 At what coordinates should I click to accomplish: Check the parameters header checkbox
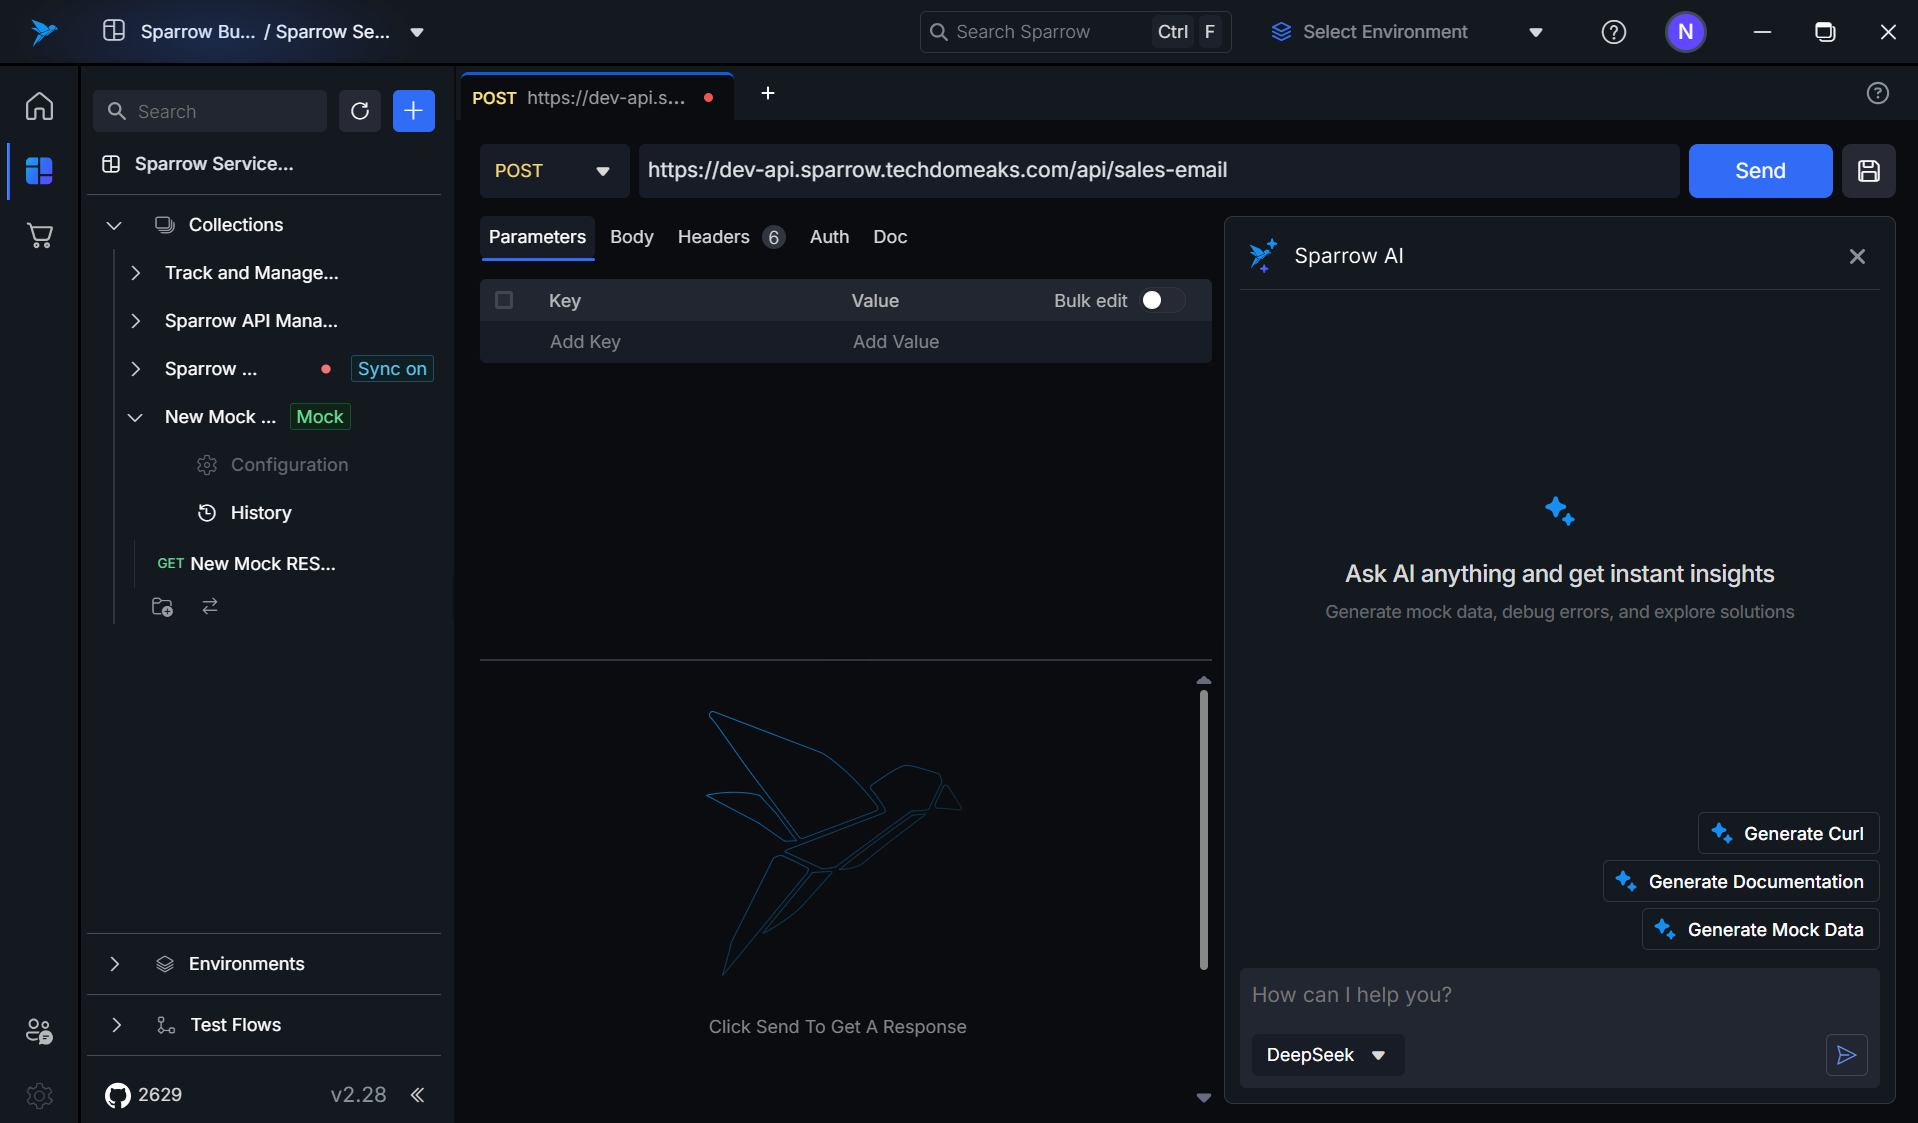(504, 301)
